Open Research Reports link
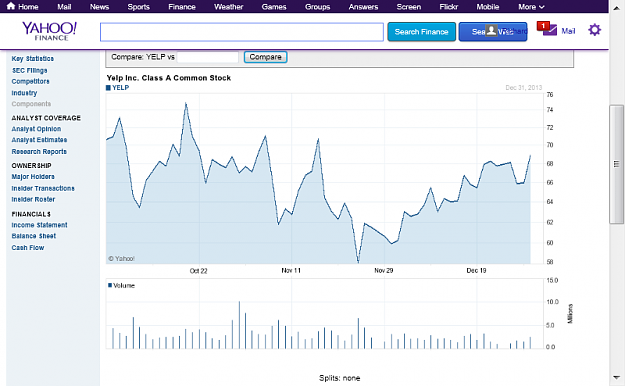The height and width of the screenshot is (386, 625). (39, 152)
